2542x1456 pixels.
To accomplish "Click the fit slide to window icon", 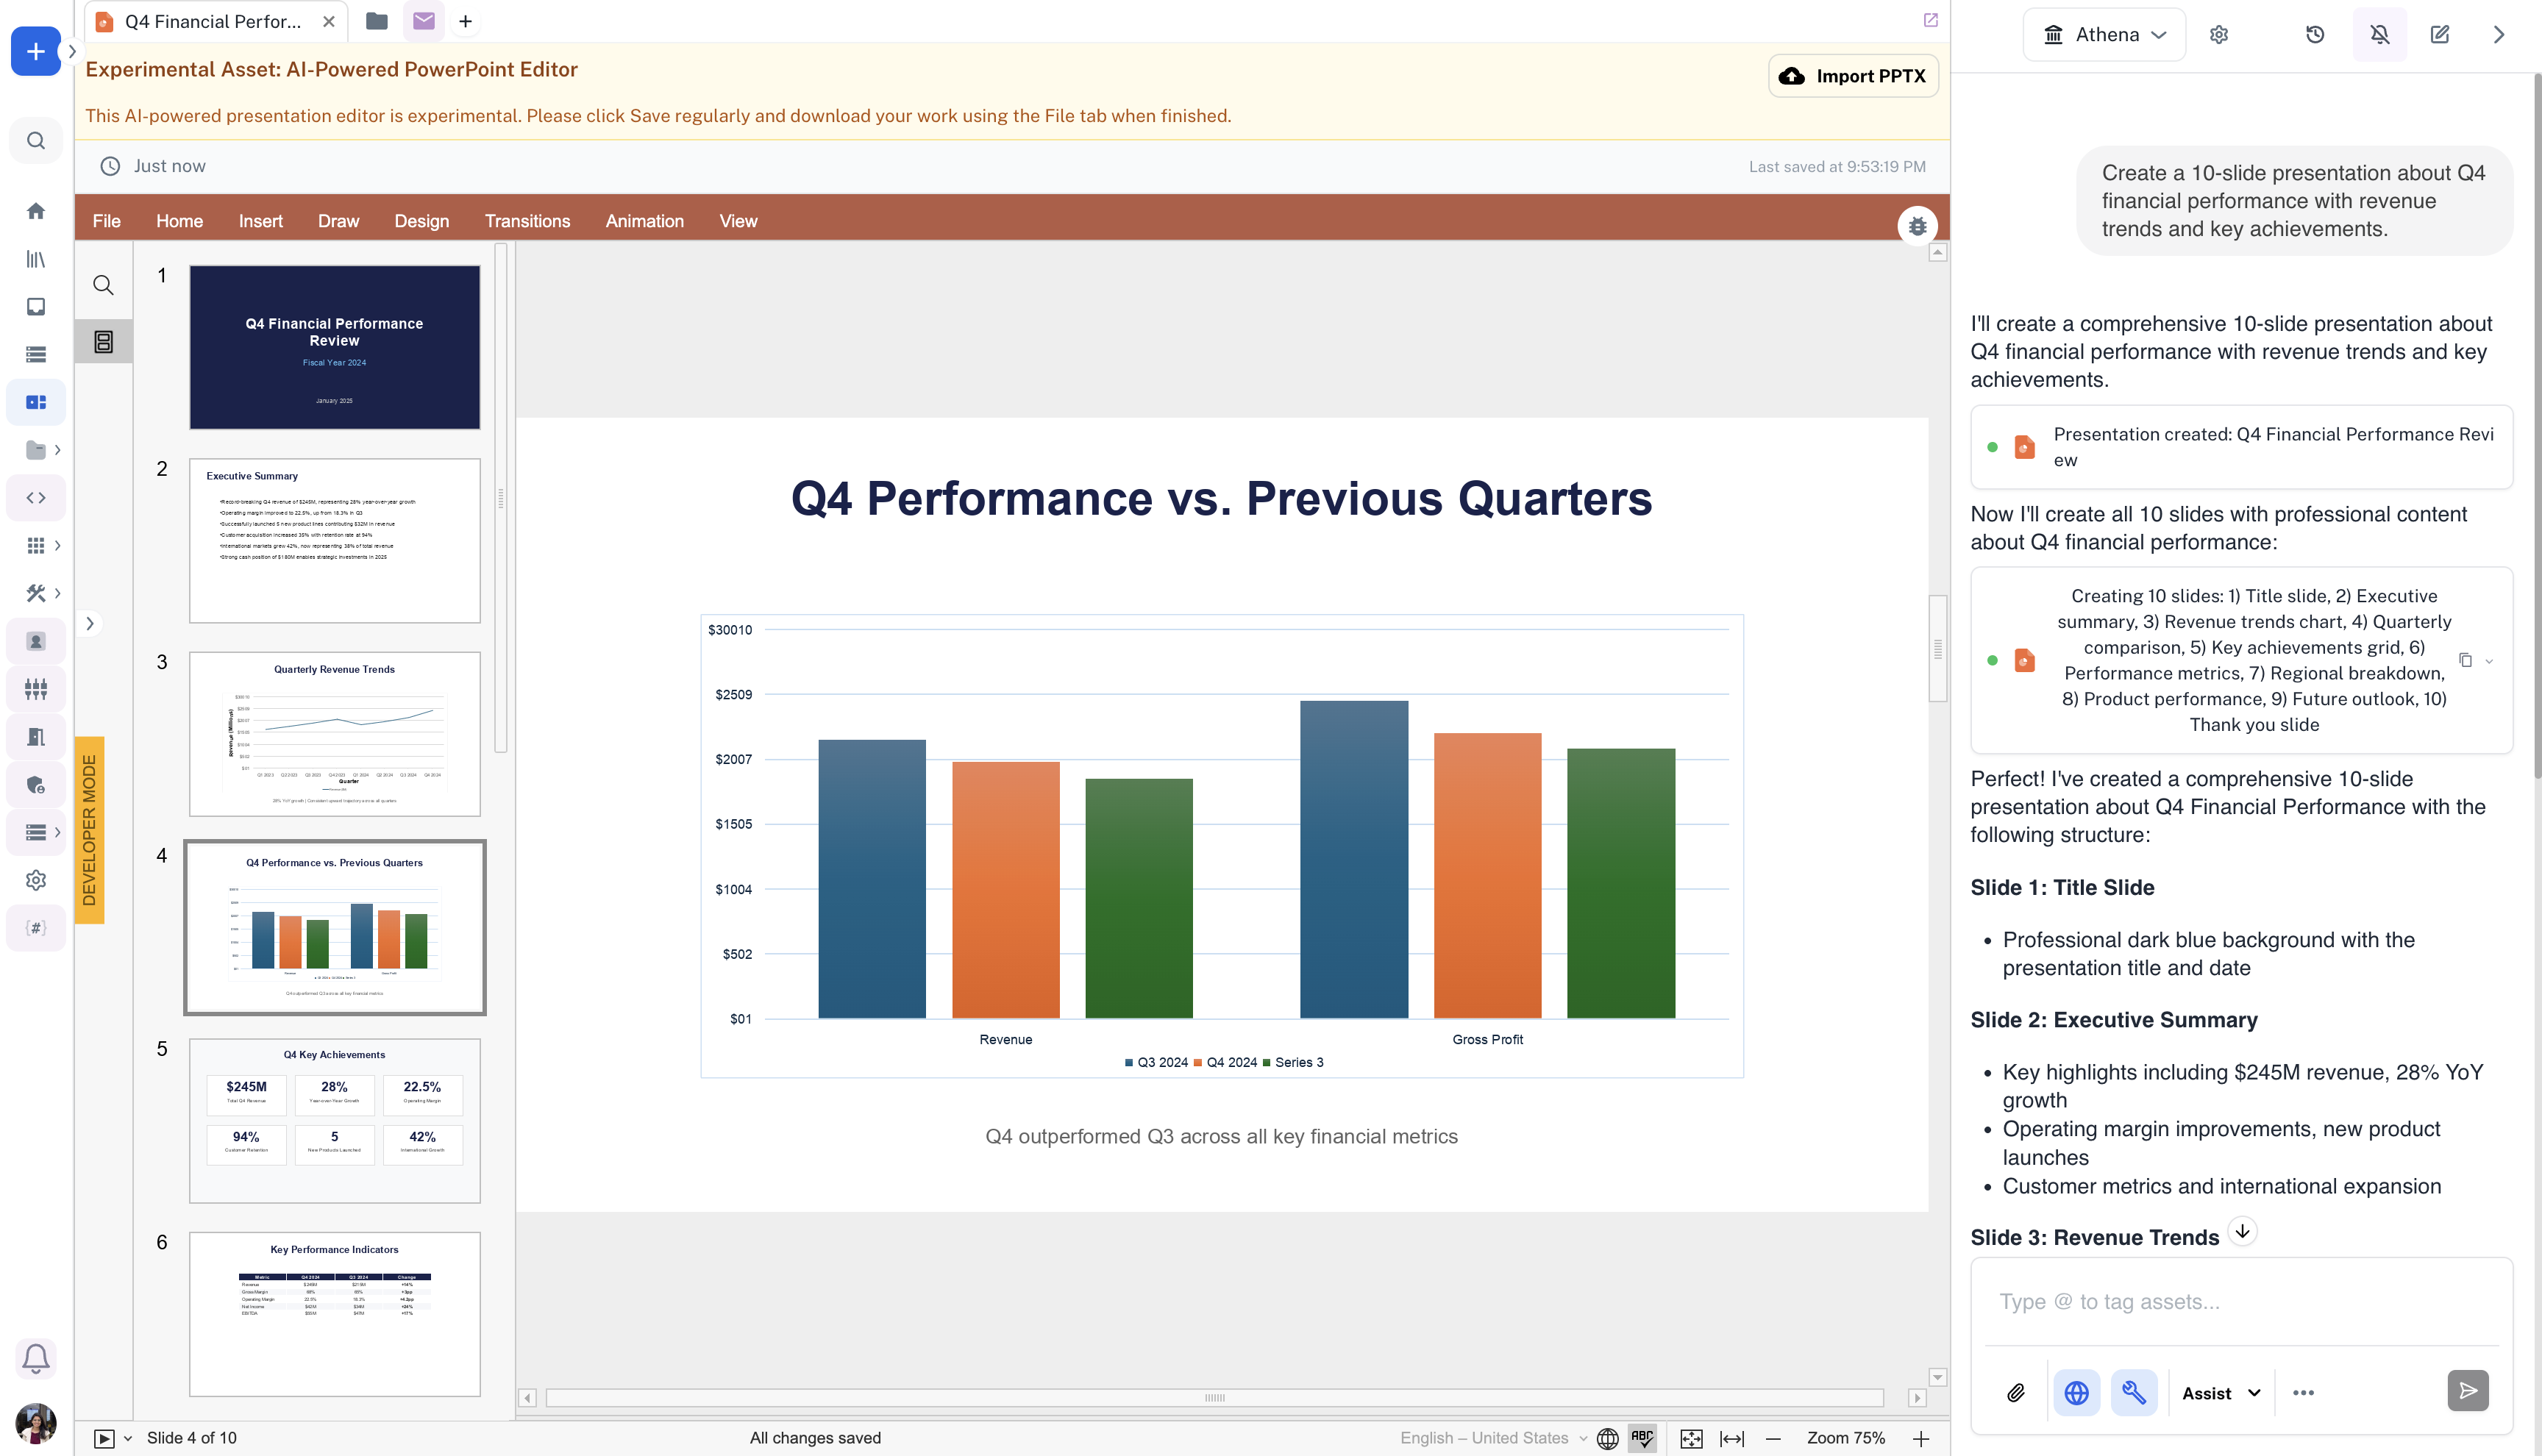I will point(1691,1438).
